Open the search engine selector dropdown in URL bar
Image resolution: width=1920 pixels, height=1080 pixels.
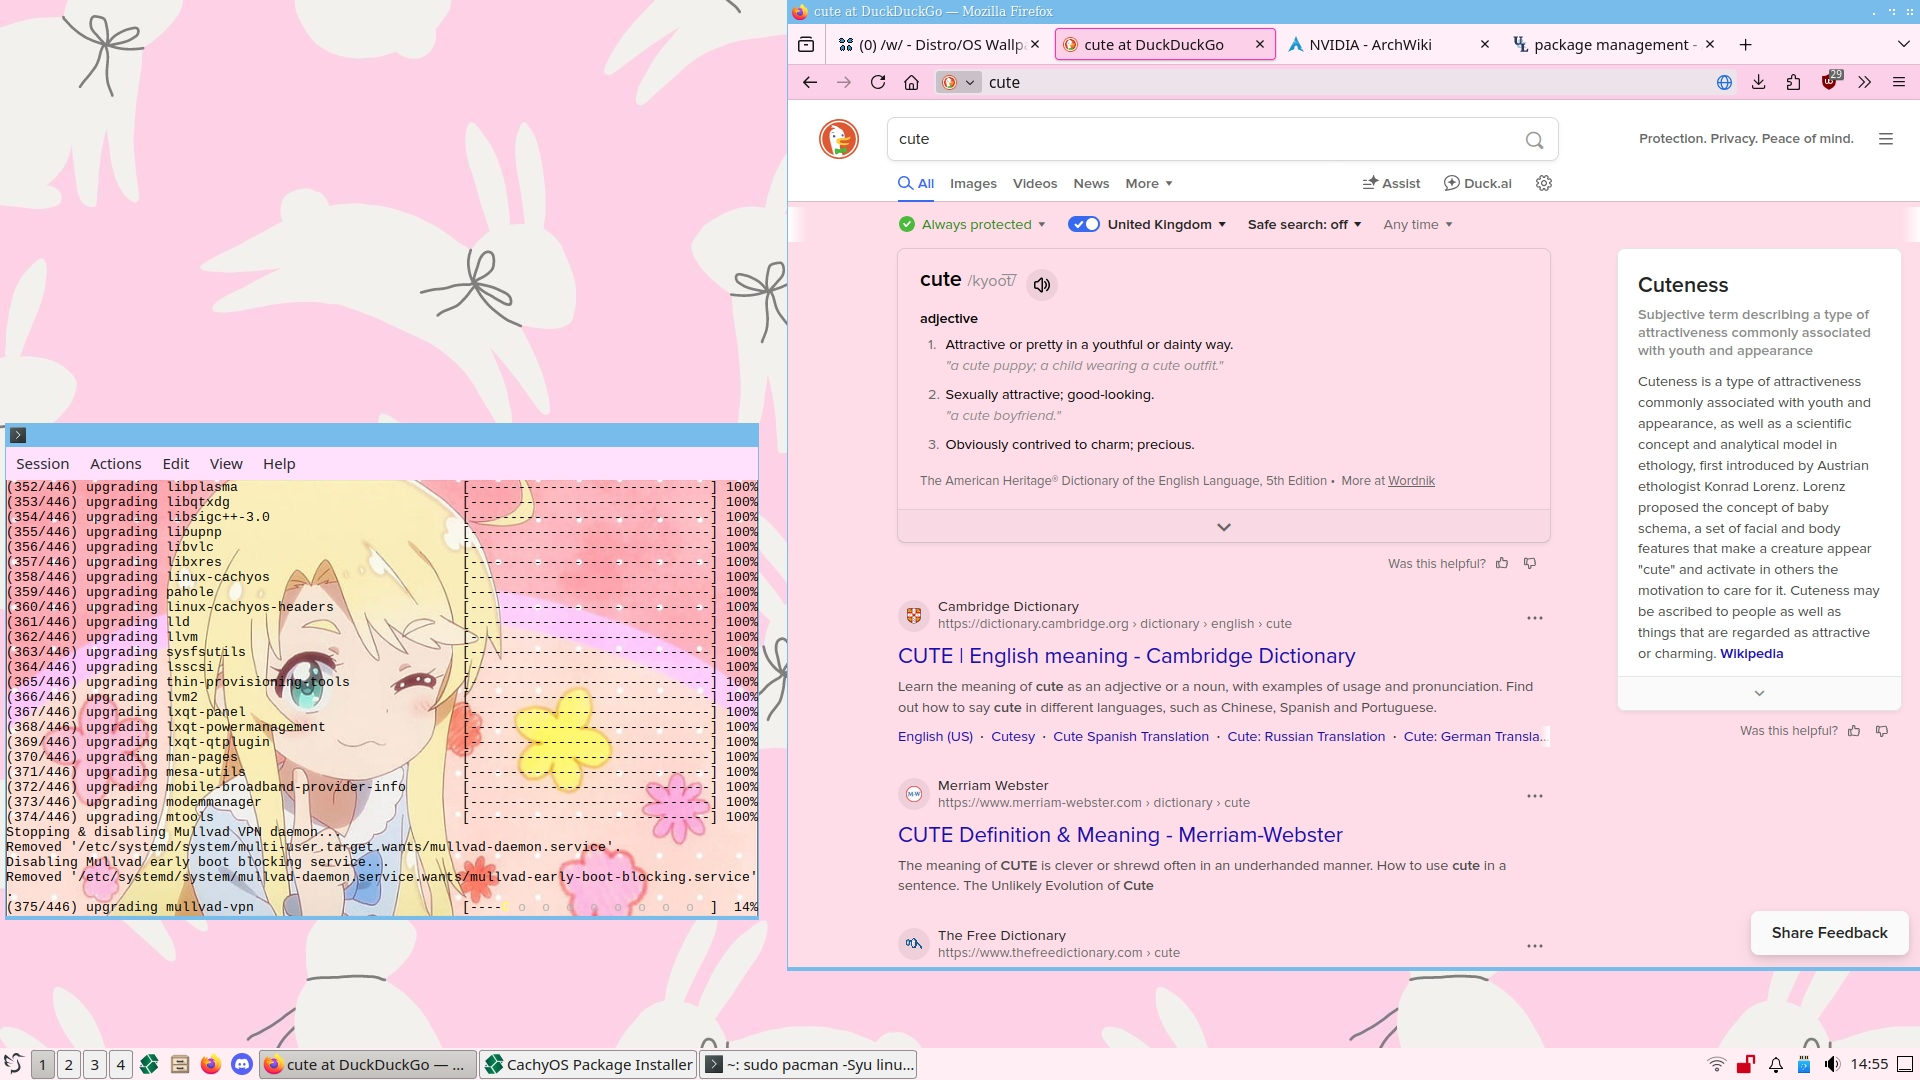[958, 83]
